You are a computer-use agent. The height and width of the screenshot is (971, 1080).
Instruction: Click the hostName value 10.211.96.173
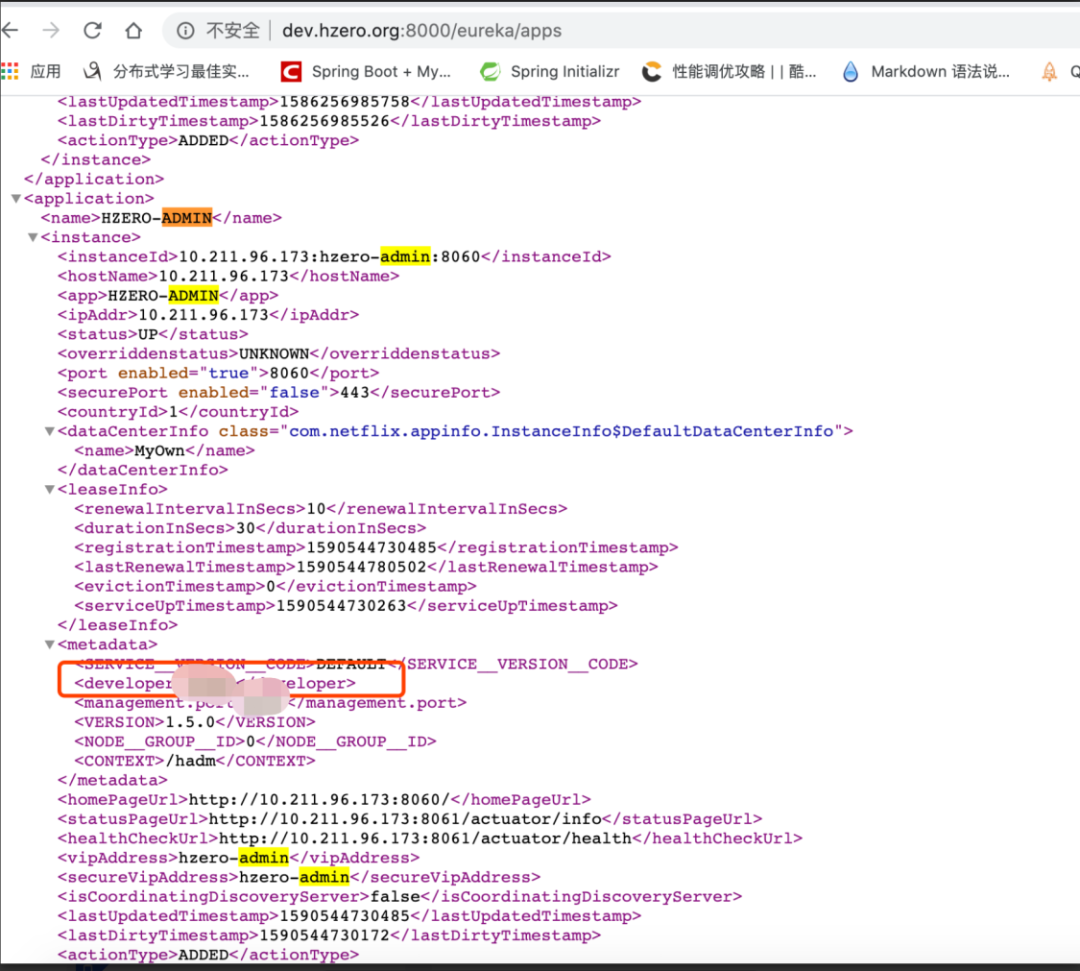tap(223, 276)
